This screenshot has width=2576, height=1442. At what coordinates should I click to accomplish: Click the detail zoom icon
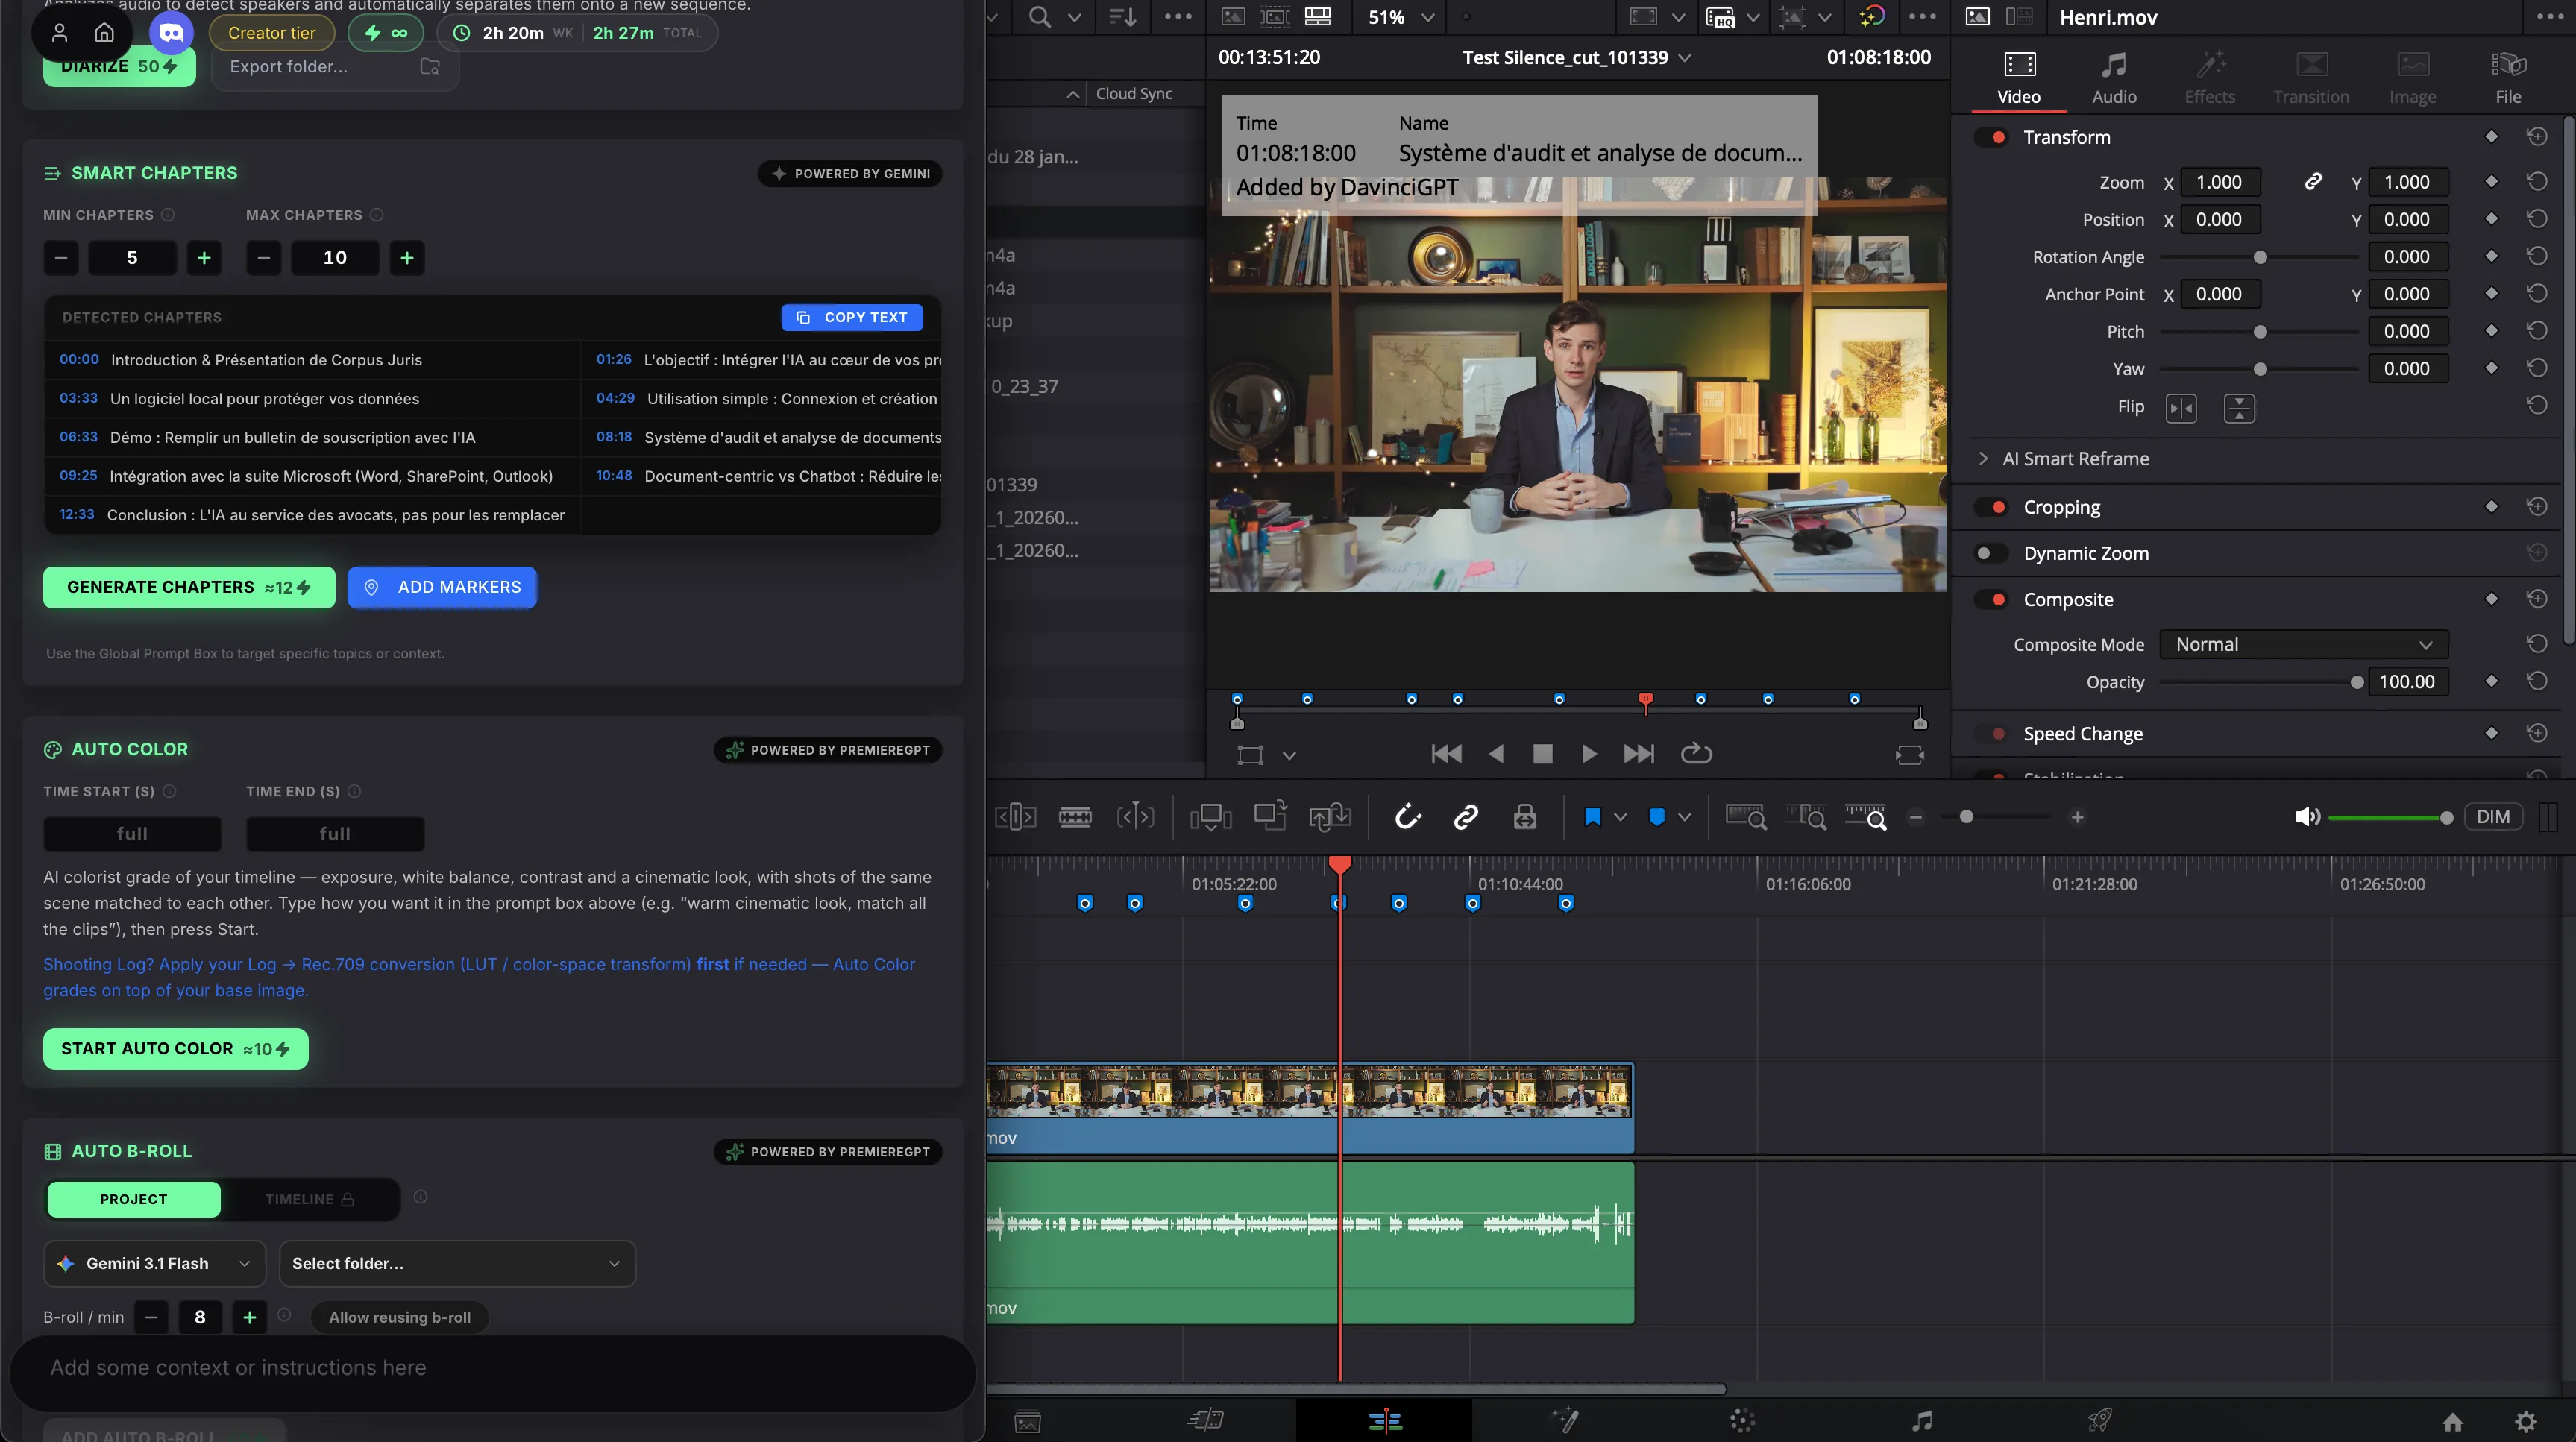(x=1806, y=817)
